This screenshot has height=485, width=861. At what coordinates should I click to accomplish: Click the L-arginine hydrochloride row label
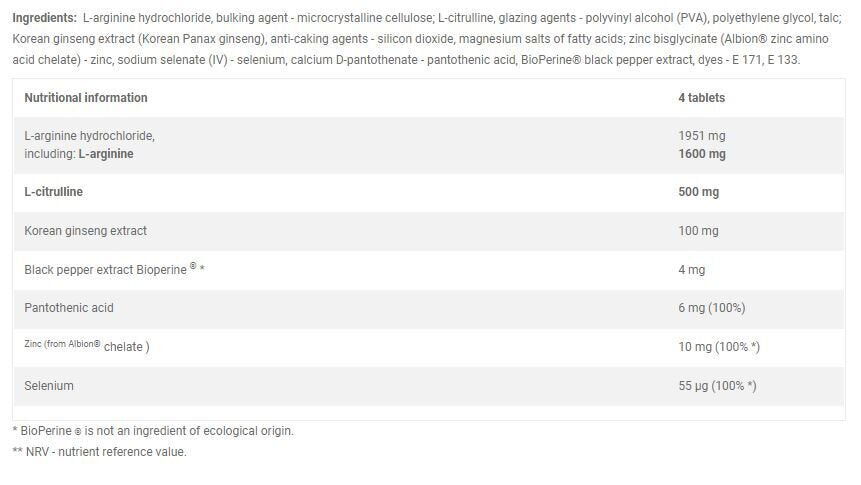click(x=89, y=136)
